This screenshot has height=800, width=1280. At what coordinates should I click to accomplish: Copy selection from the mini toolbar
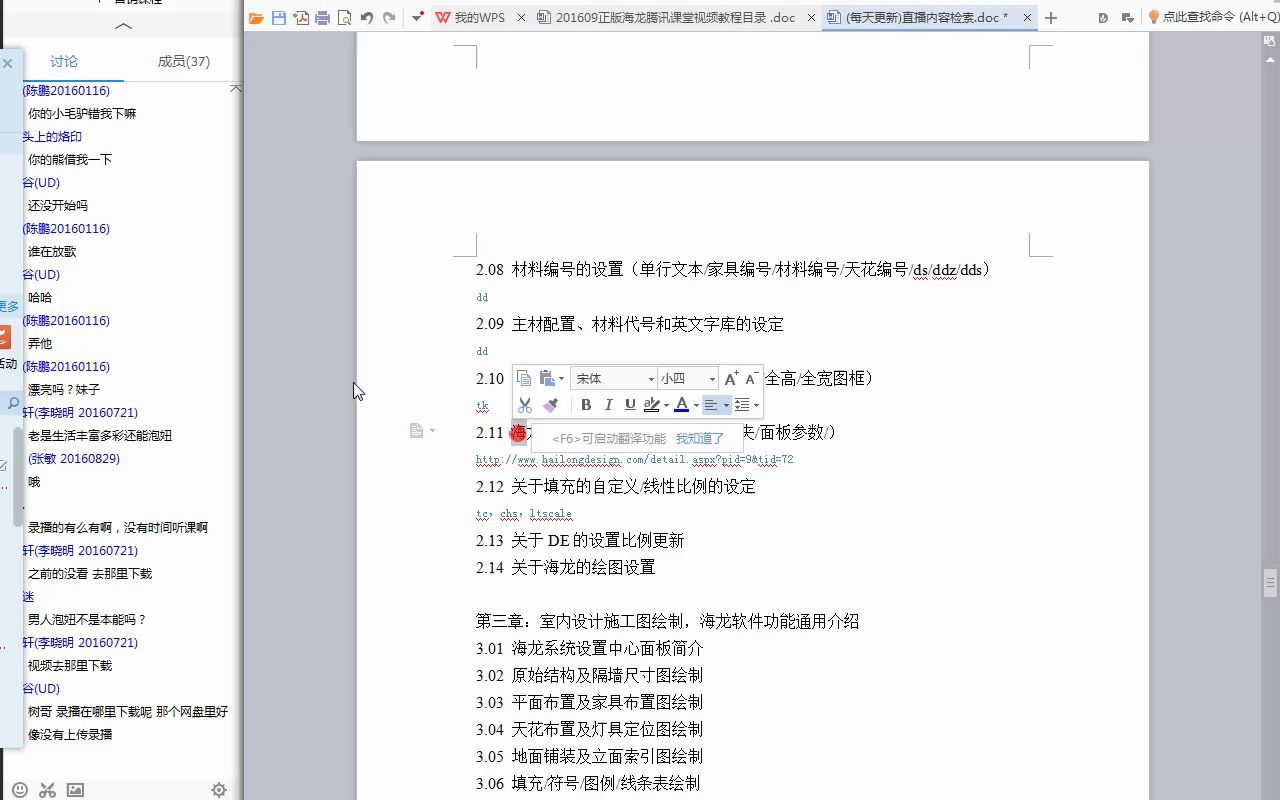(524, 378)
